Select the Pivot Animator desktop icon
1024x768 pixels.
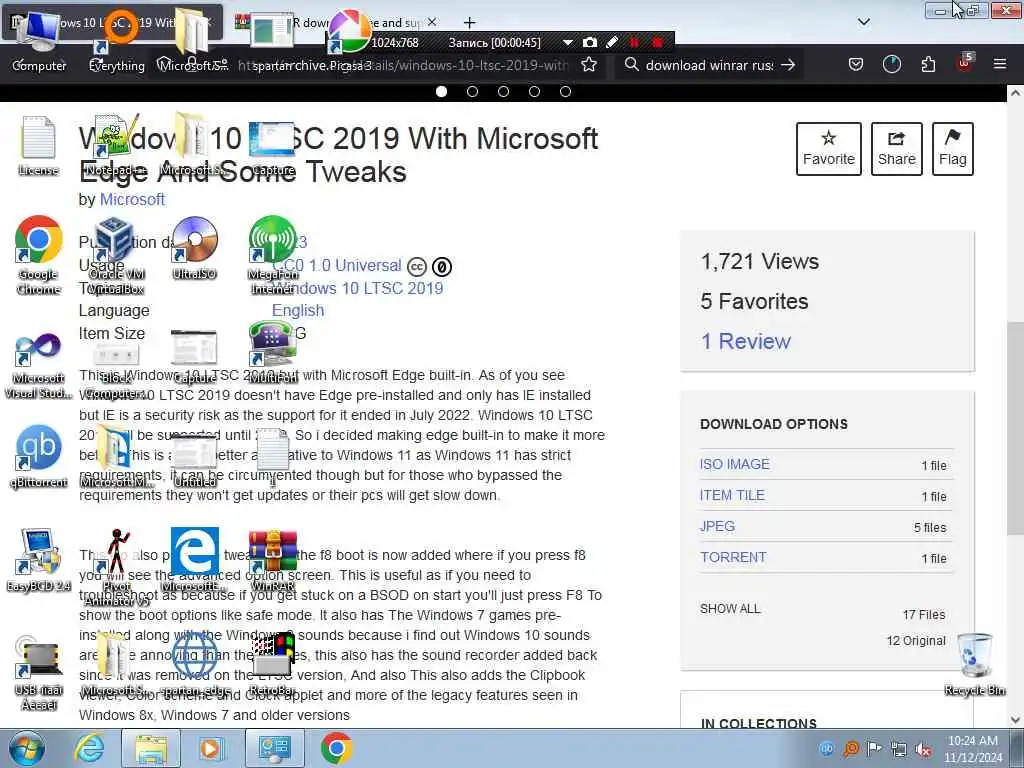116,567
